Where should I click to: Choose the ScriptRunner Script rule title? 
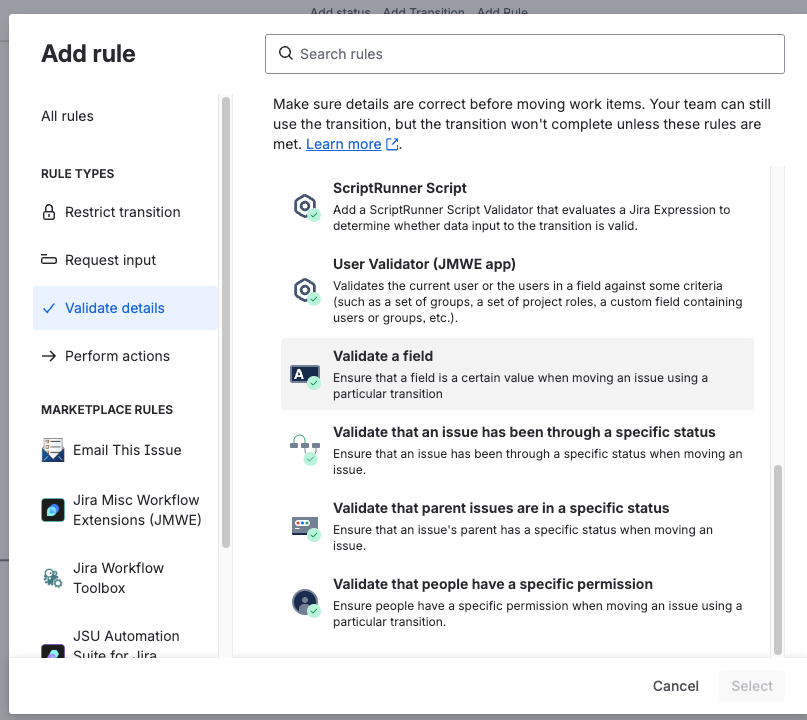(399, 188)
